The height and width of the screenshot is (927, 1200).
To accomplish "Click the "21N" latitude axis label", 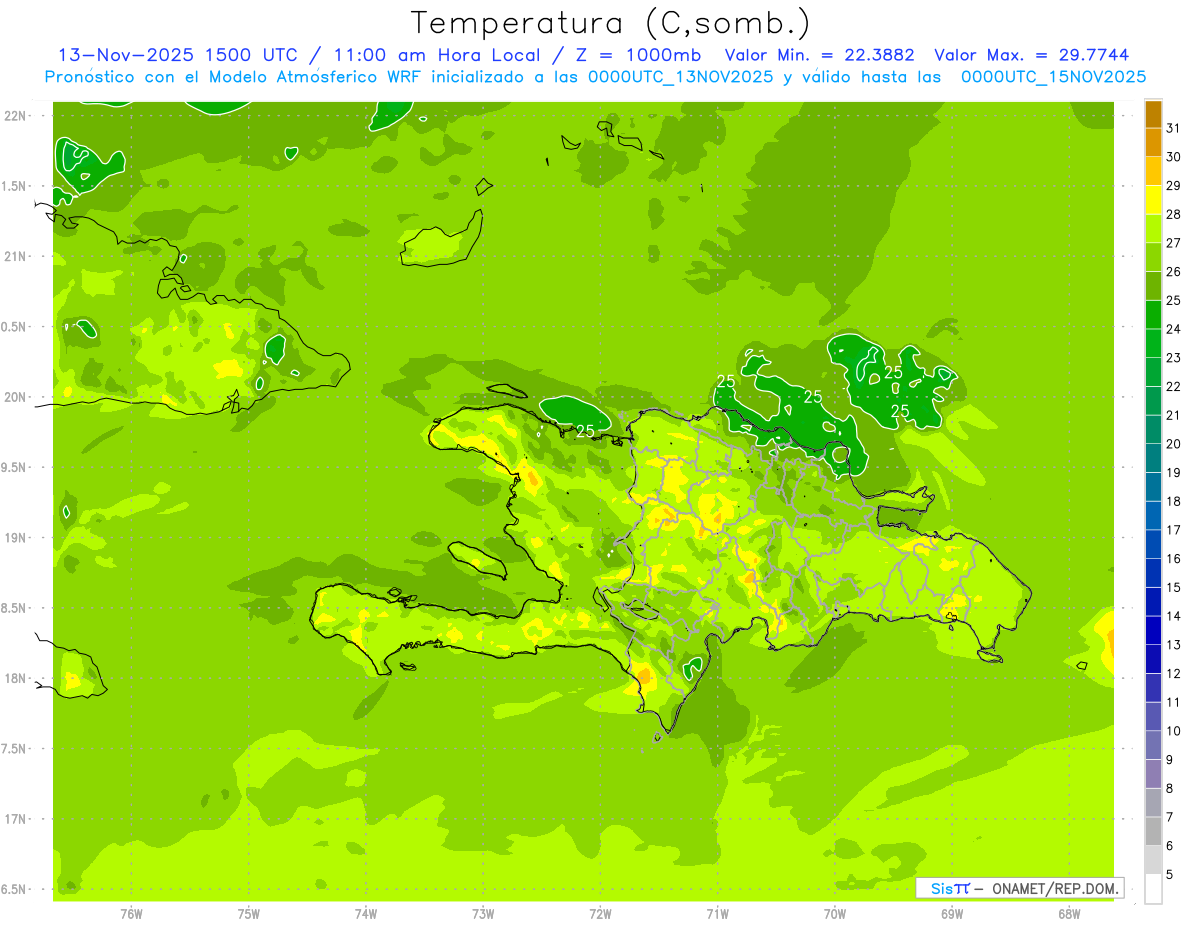I will point(16,256).
